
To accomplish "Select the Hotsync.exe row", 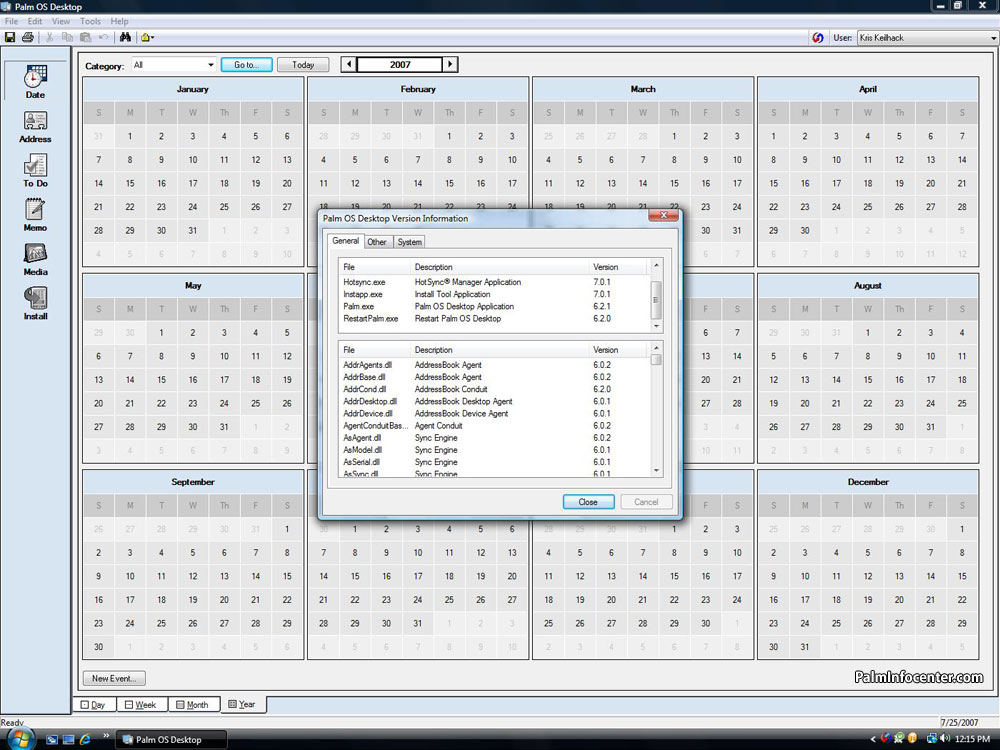I will (x=495, y=282).
